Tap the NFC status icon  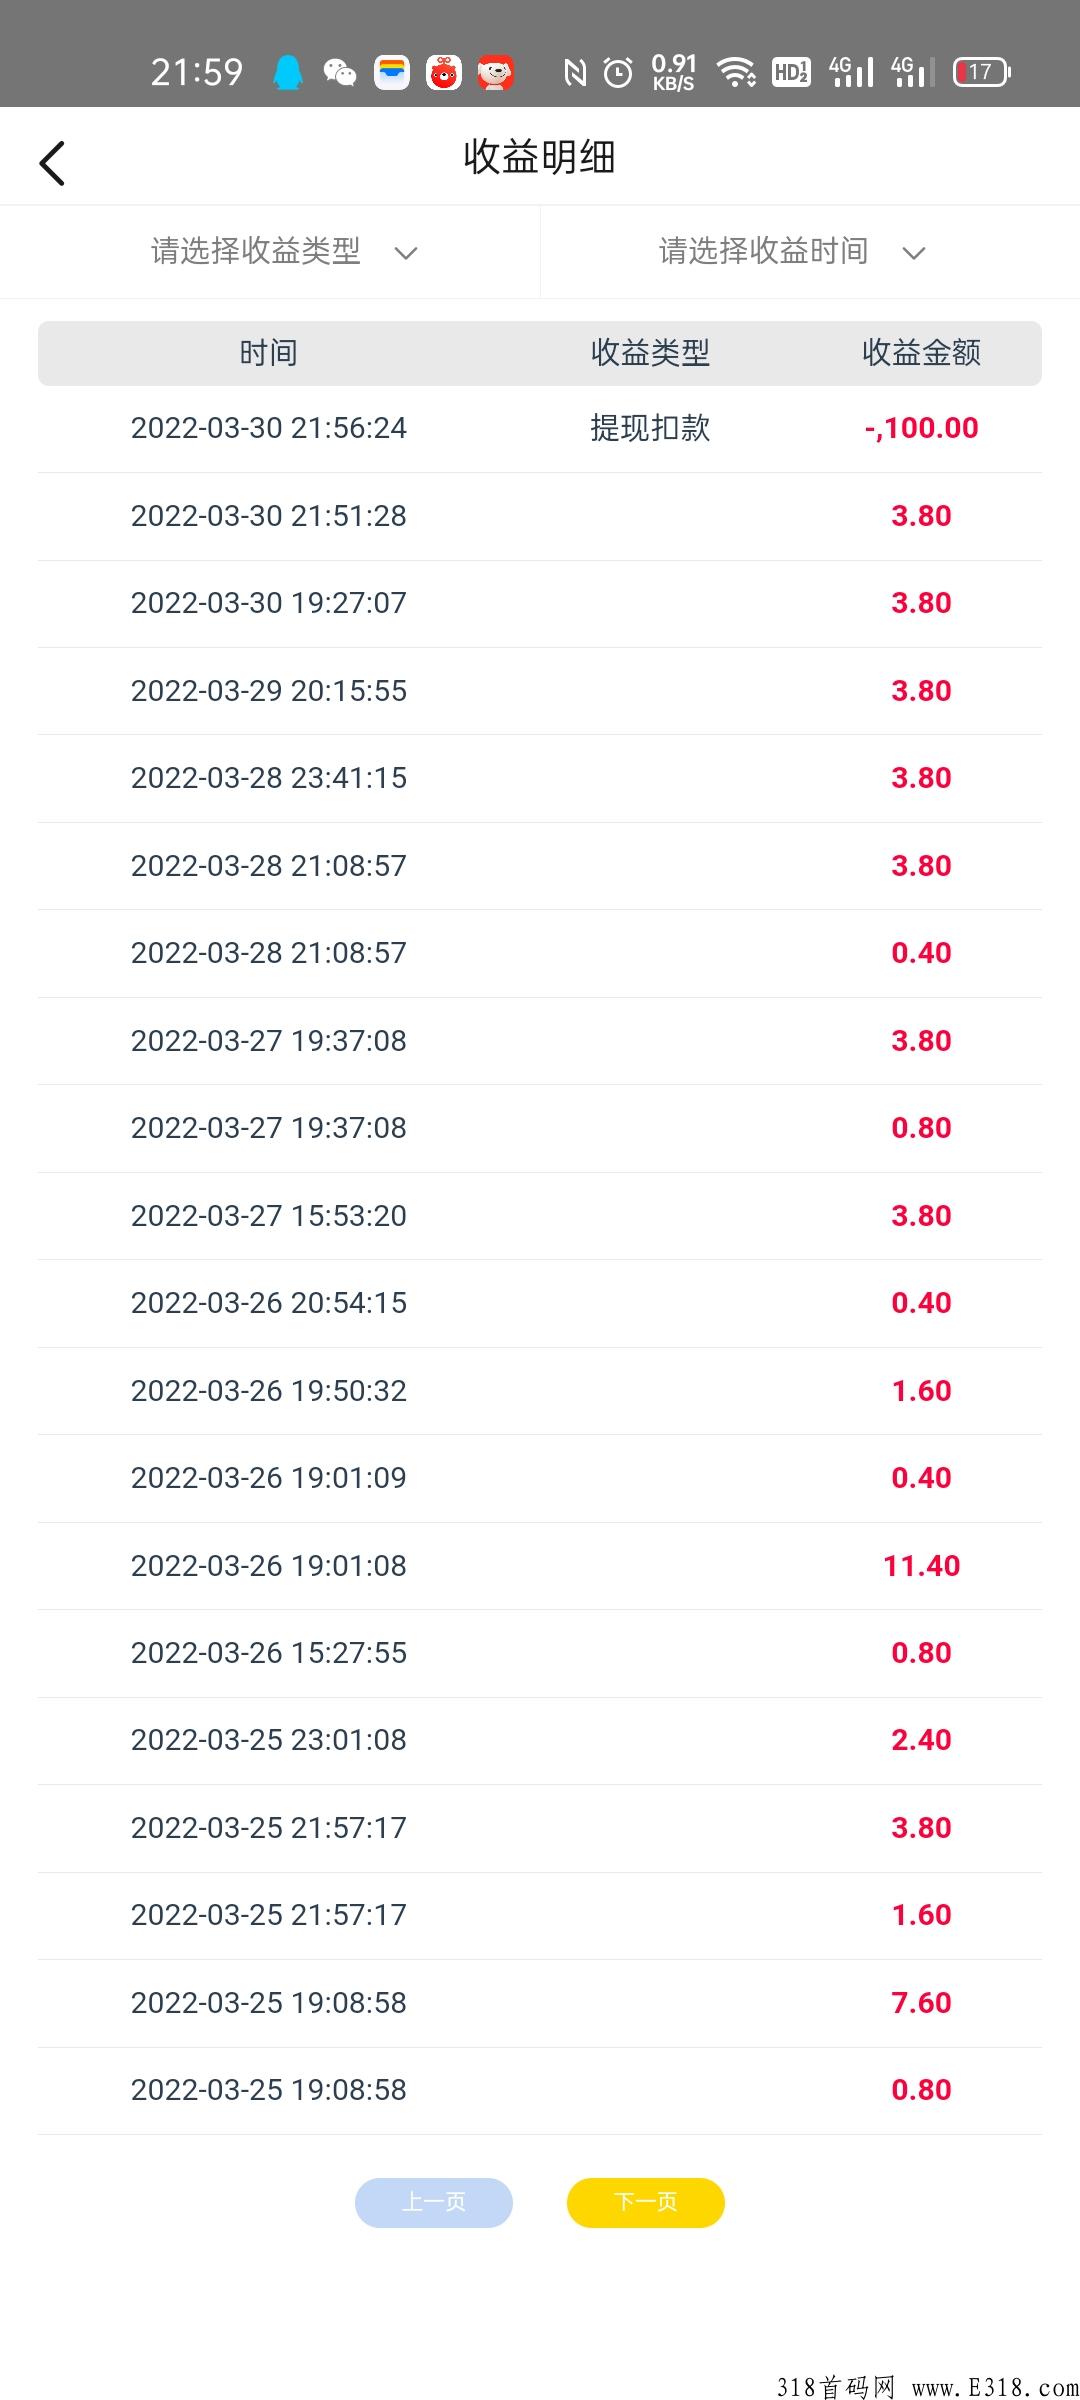pyautogui.click(x=575, y=72)
